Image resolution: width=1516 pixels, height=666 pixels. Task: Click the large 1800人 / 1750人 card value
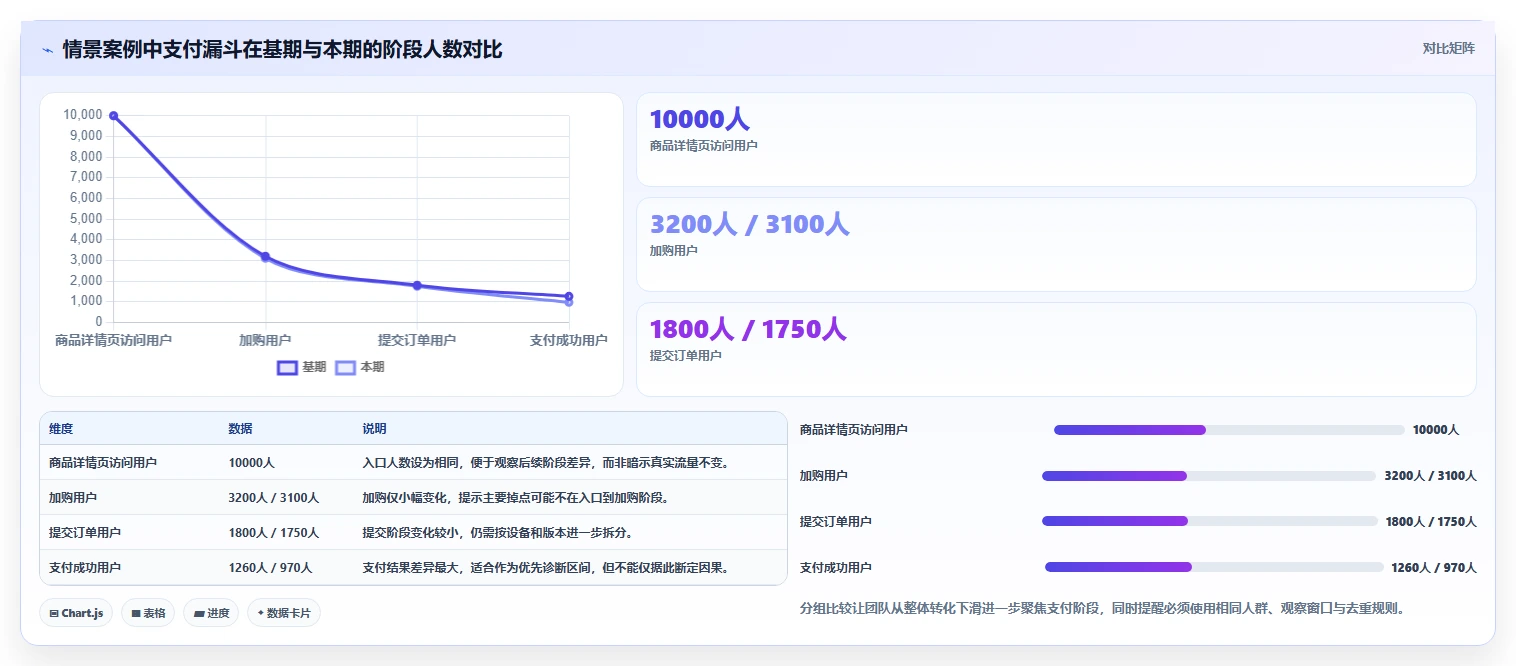[x=748, y=329]
